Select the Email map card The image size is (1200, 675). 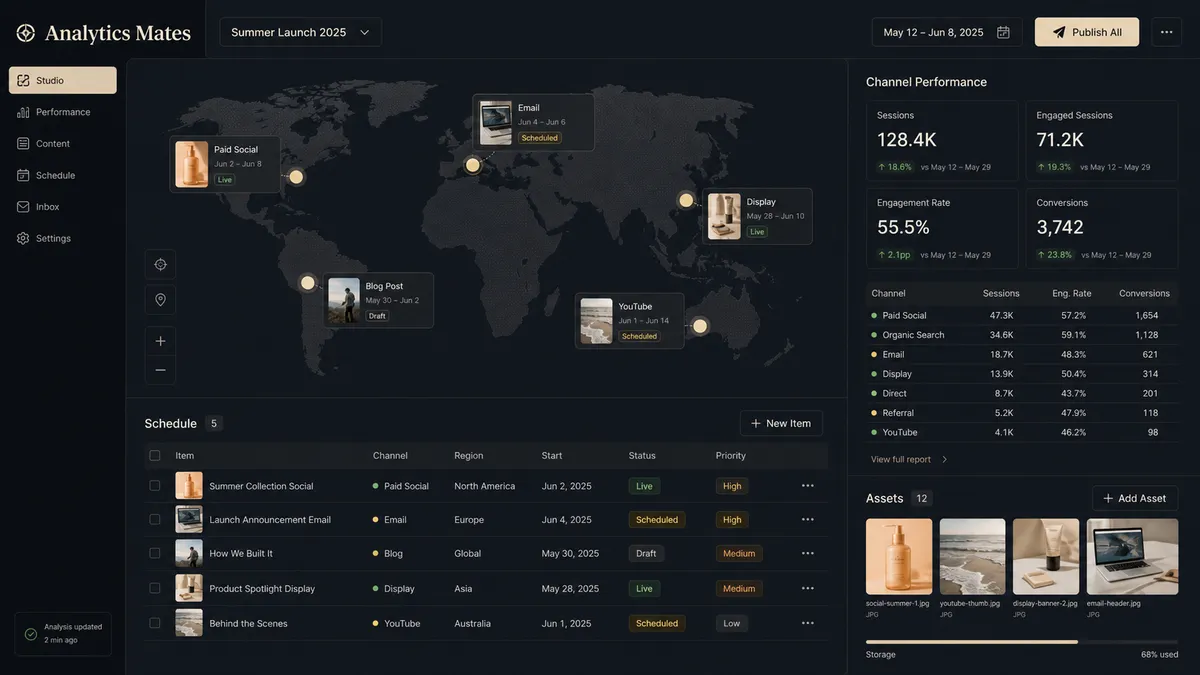[x=533, y=122]
